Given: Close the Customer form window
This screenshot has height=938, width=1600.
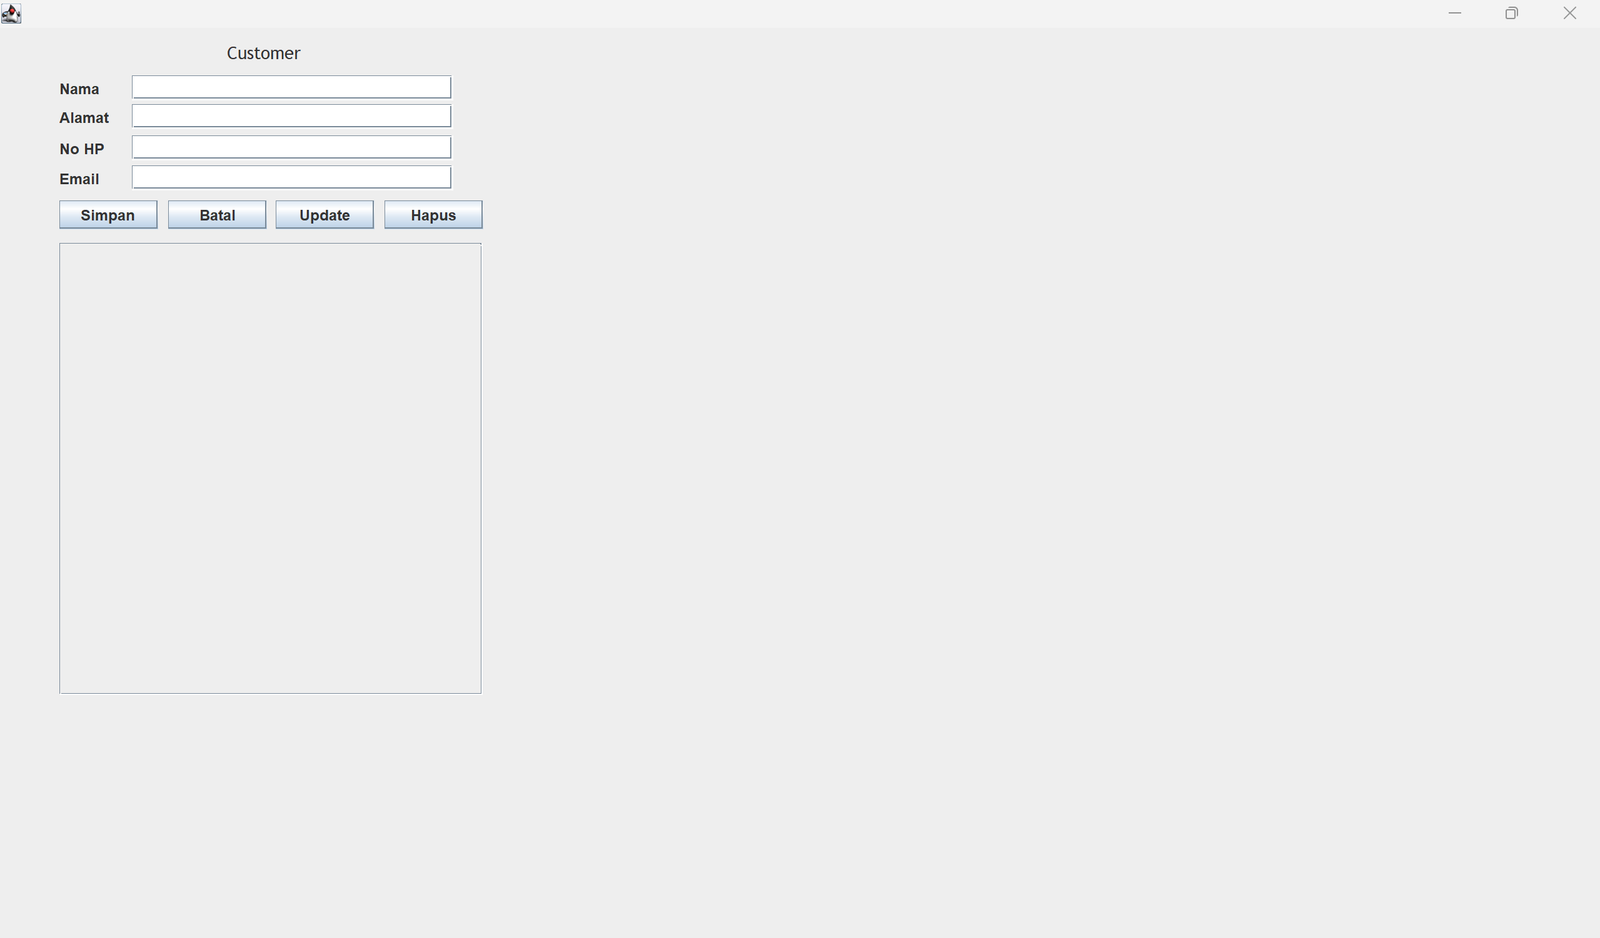Looking at the screenshot, I should (x=1569, y=13).
